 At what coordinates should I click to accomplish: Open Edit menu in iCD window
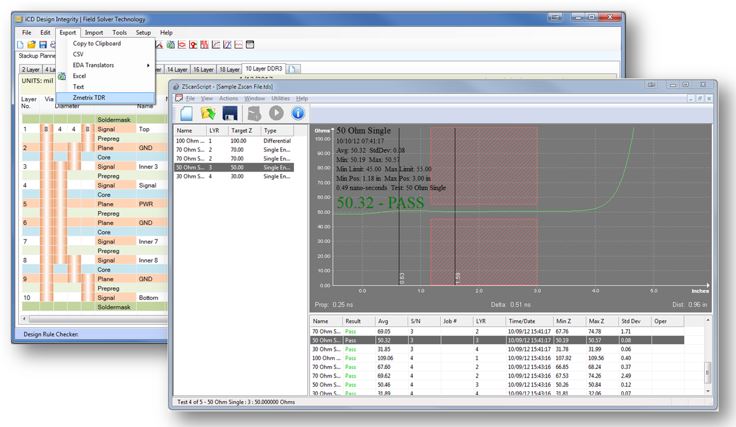tap(45, 32)
